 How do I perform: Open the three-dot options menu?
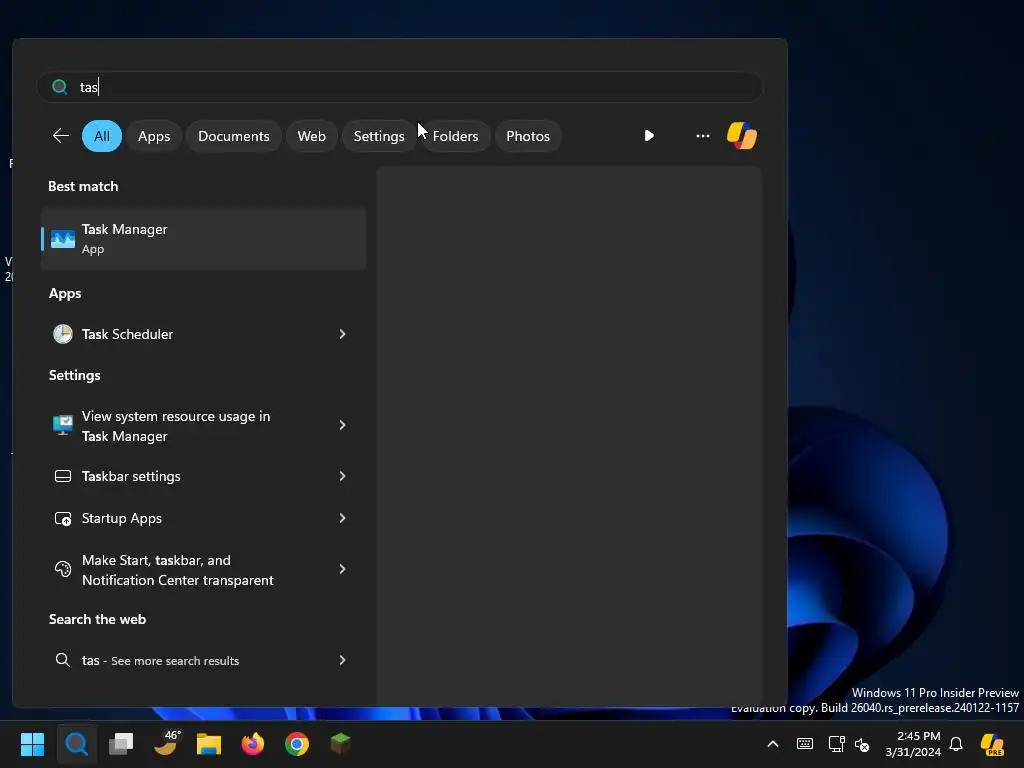(703, 136)
